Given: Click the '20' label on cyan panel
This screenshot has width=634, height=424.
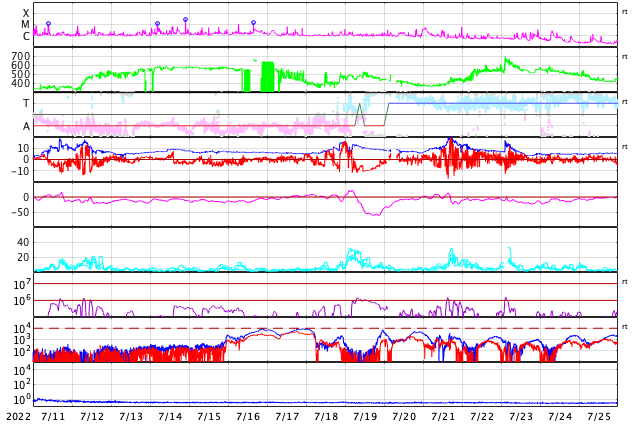Looking at the screenshot, I should (23, 257).
